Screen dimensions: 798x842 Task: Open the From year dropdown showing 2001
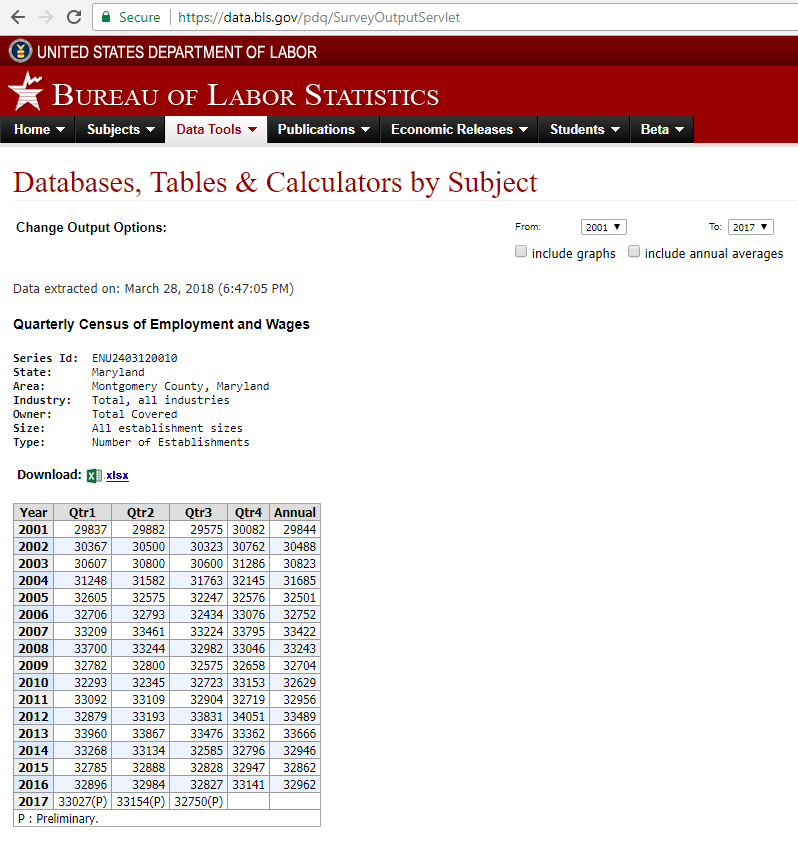tap(604, 227)
